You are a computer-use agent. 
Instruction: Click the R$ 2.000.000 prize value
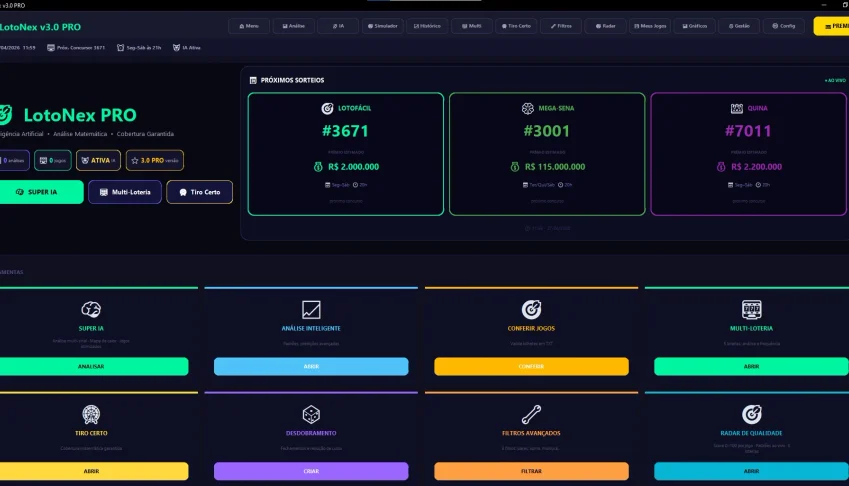[354, 167]
